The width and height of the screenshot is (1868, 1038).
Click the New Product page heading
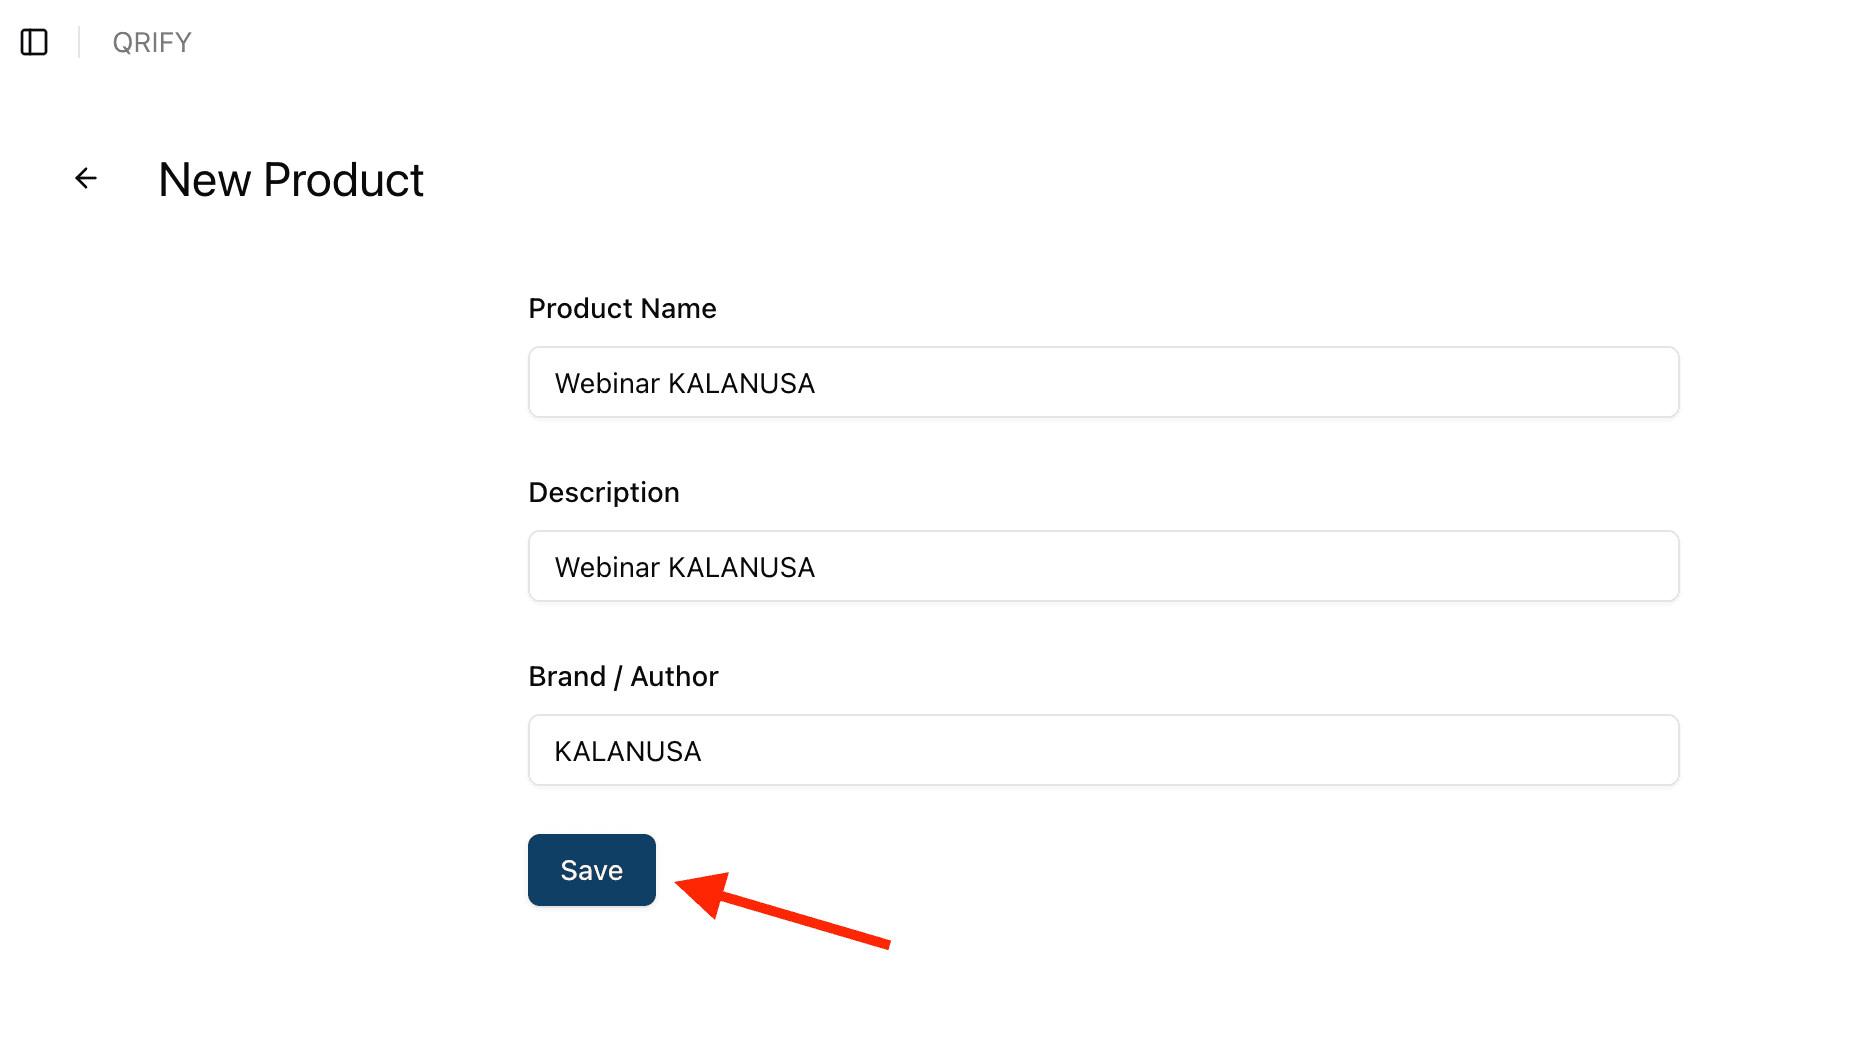click(x=291, y=181)
